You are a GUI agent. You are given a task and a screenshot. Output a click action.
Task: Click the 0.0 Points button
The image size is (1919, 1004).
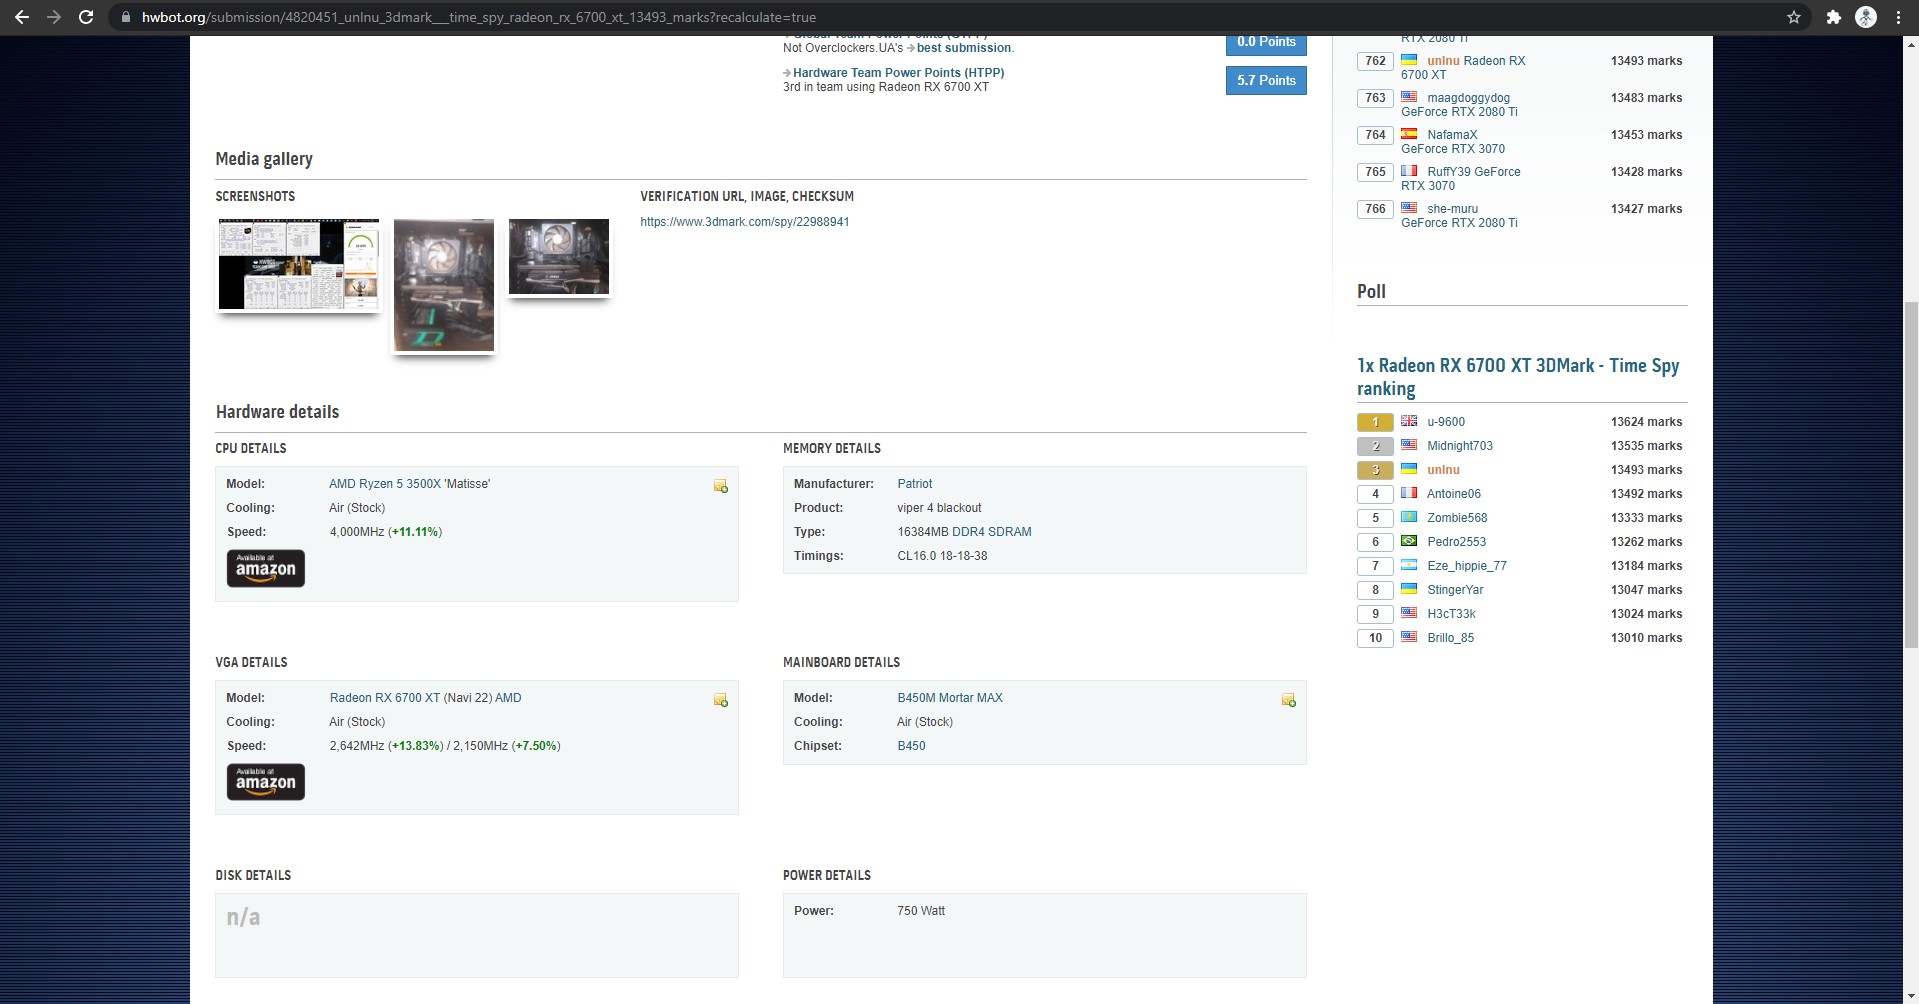pos(1266,43)
